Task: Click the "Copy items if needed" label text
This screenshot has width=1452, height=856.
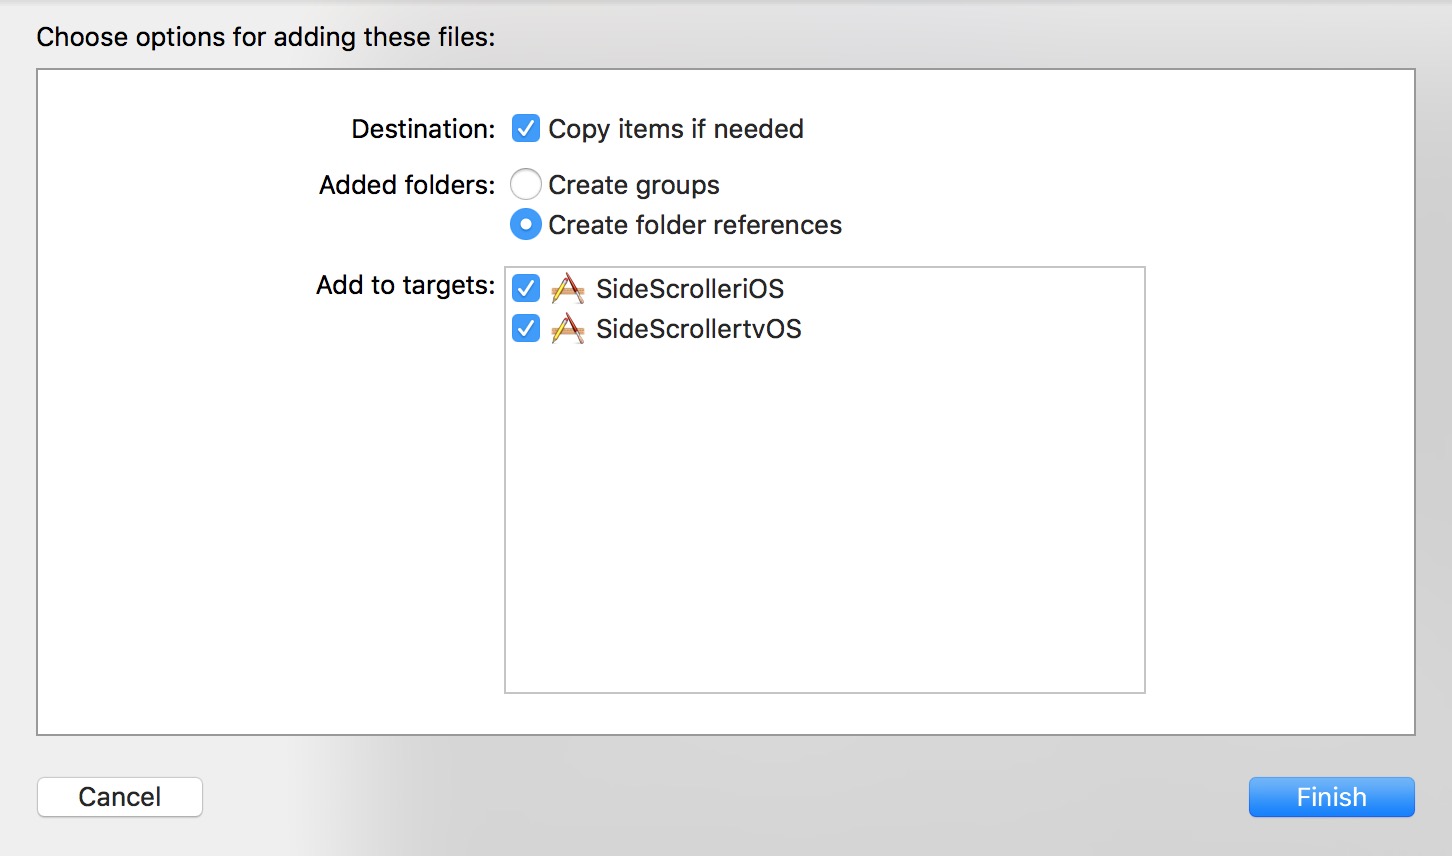Action: 676,129
